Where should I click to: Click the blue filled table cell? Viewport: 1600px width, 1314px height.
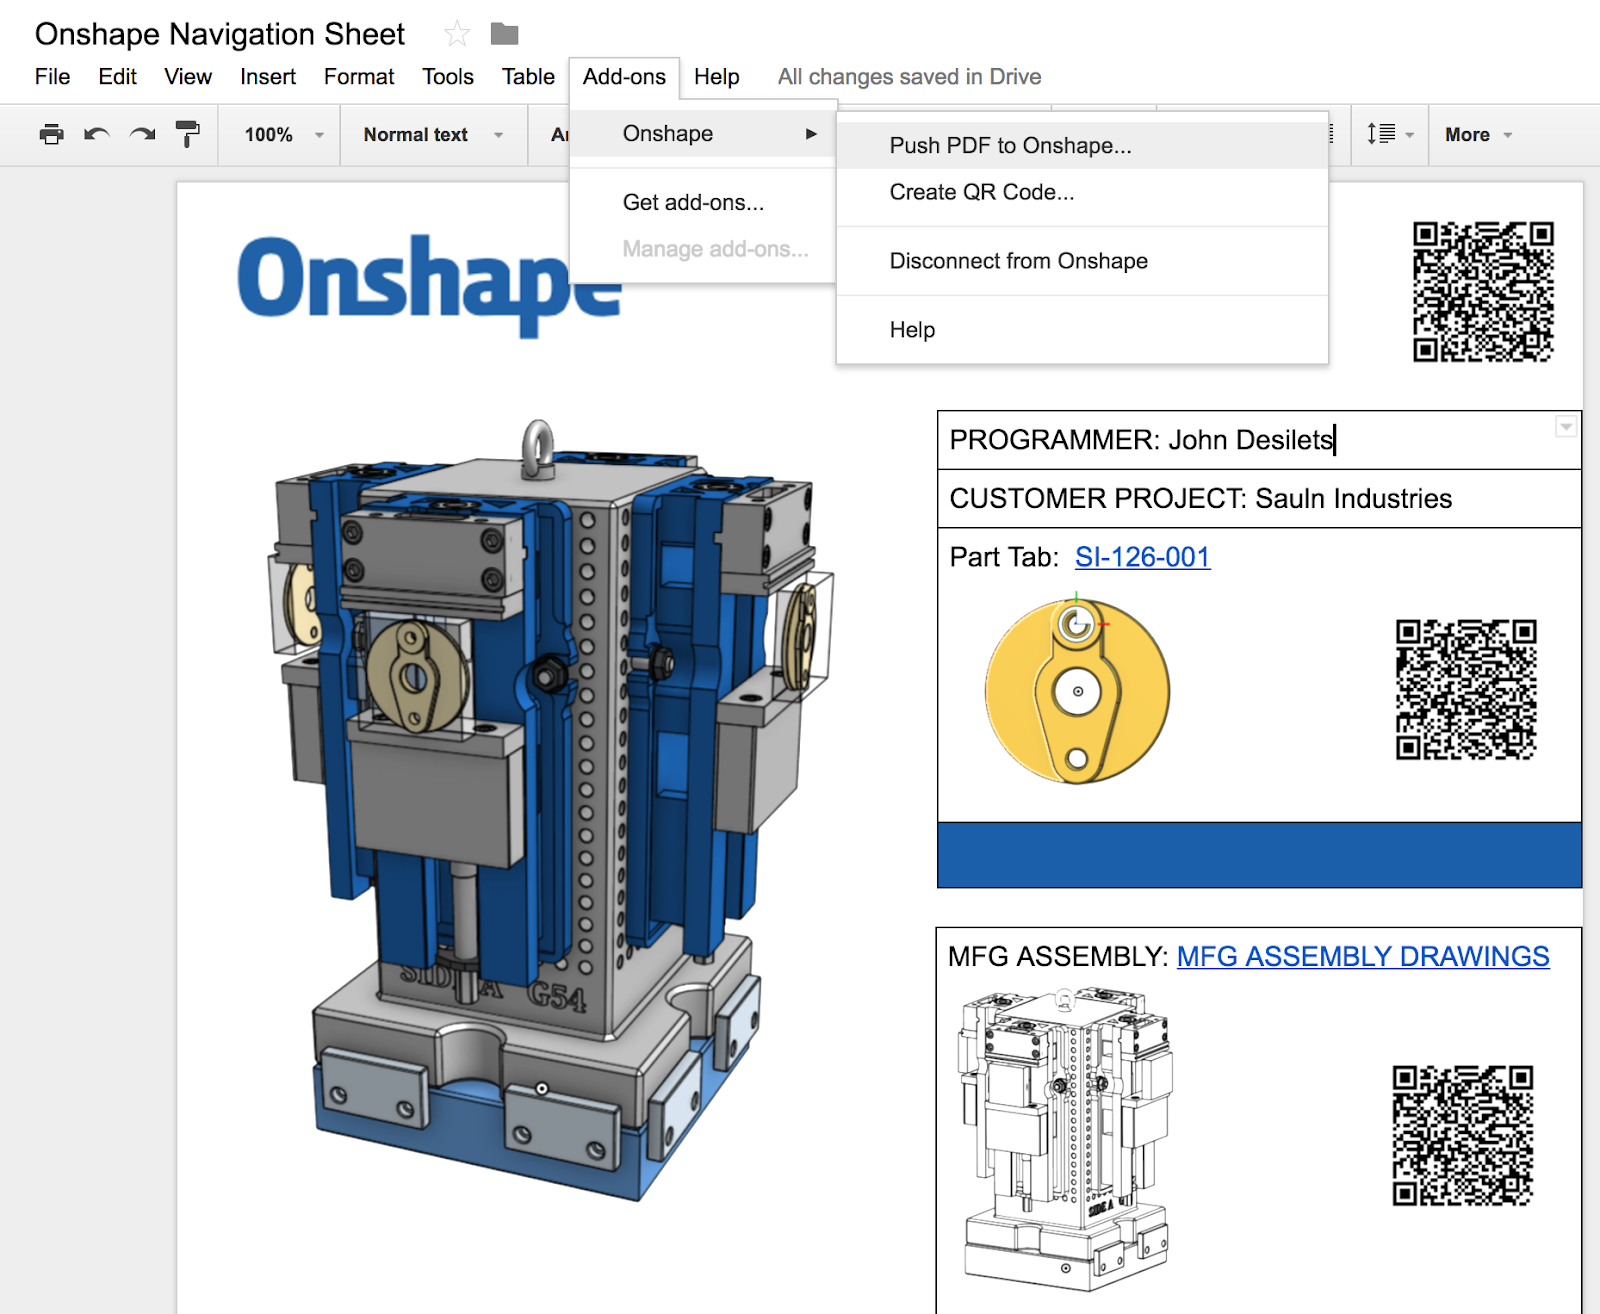1259,855
